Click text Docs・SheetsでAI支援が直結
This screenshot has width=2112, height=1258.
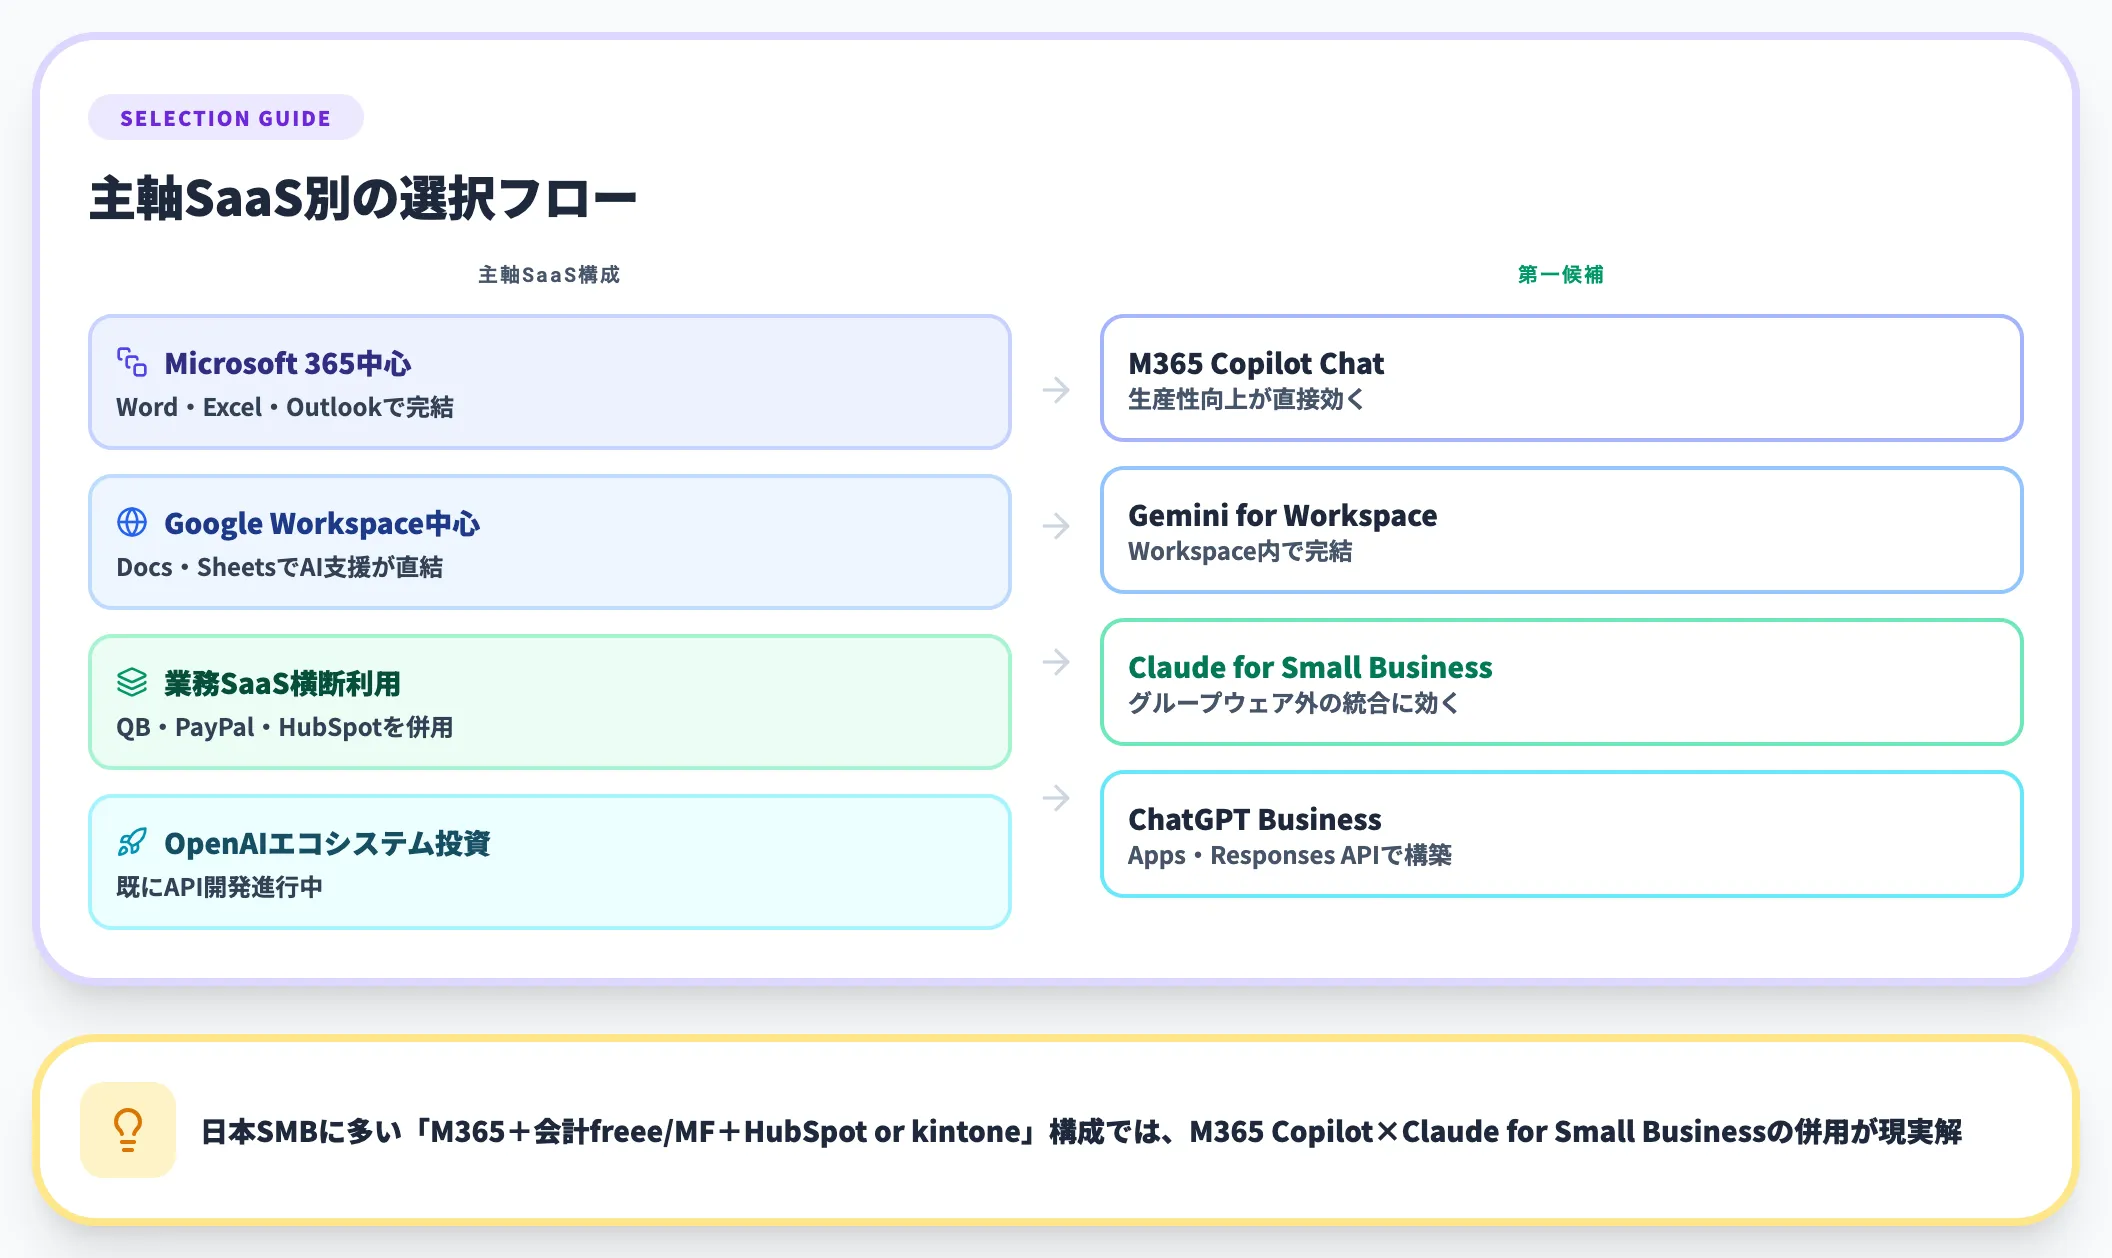pos(280,567)
